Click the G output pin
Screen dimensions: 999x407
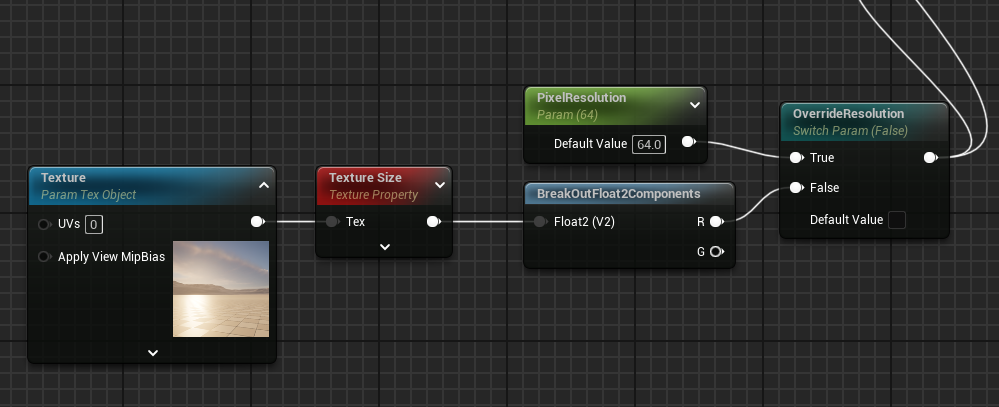point(717,252)
